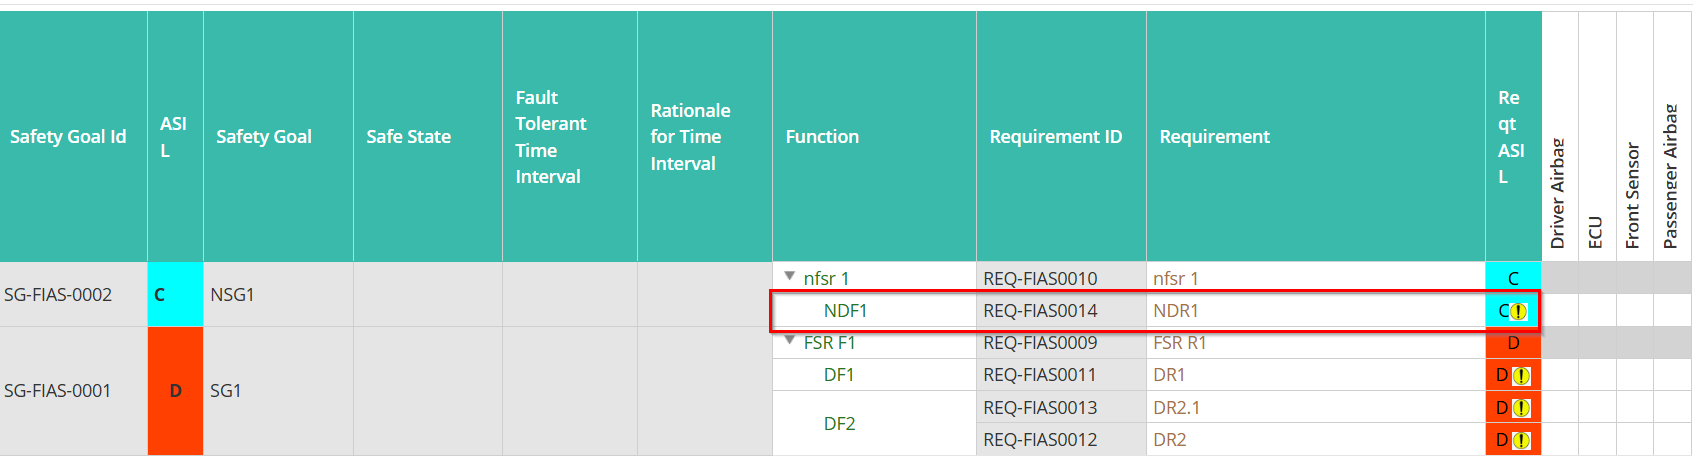Click the Safety Goal Id column header

click(x=68, y=137)
